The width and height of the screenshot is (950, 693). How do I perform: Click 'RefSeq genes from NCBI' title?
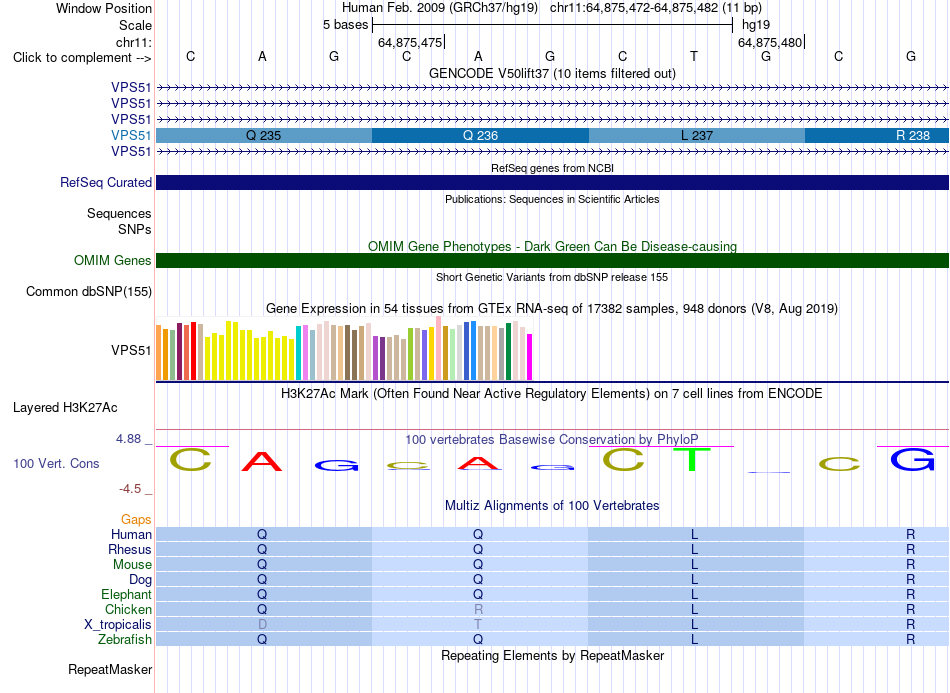[x=552, y=168]
